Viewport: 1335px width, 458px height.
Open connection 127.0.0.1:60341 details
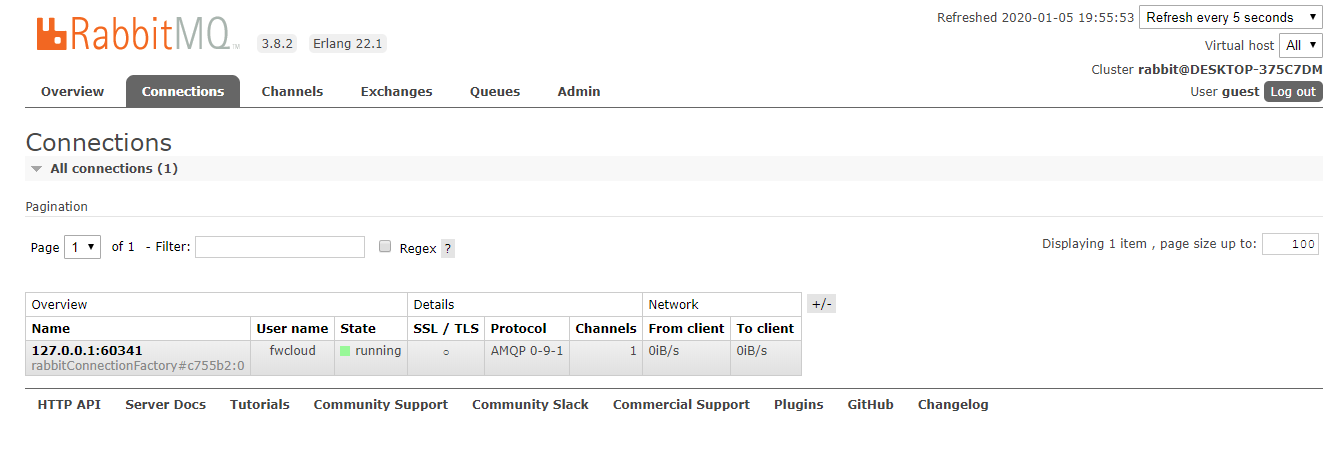point(87,351)
